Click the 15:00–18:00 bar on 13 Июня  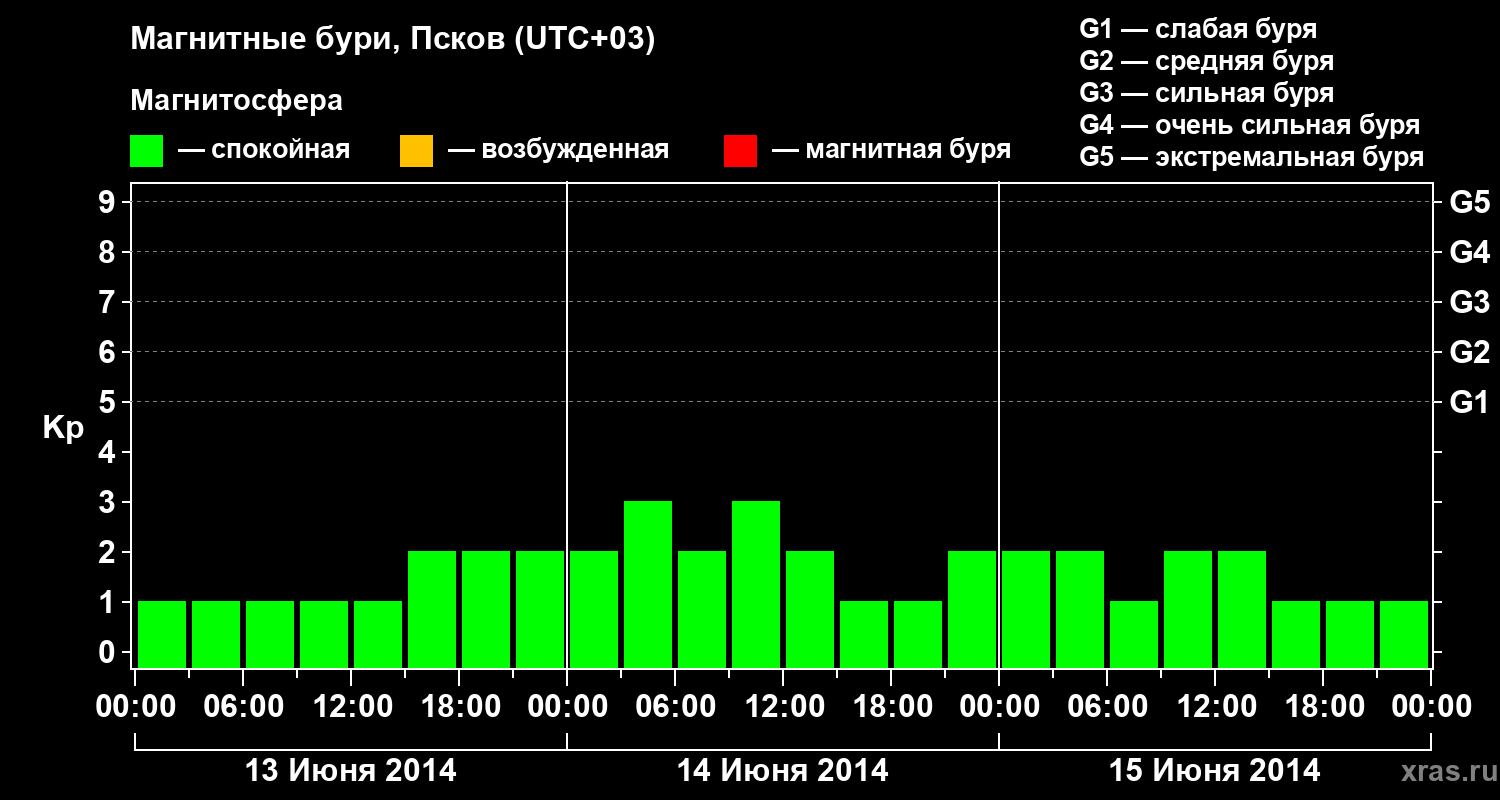tap(432, 610)
